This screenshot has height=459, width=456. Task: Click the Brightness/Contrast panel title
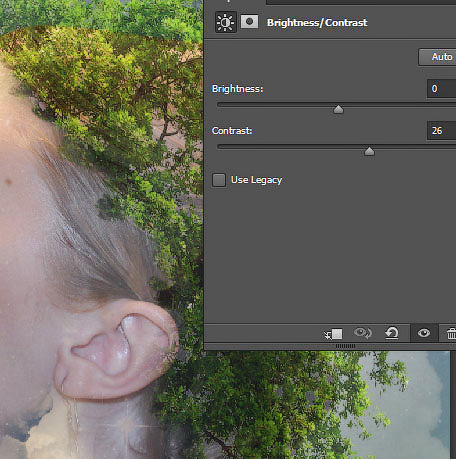(317, 23)
